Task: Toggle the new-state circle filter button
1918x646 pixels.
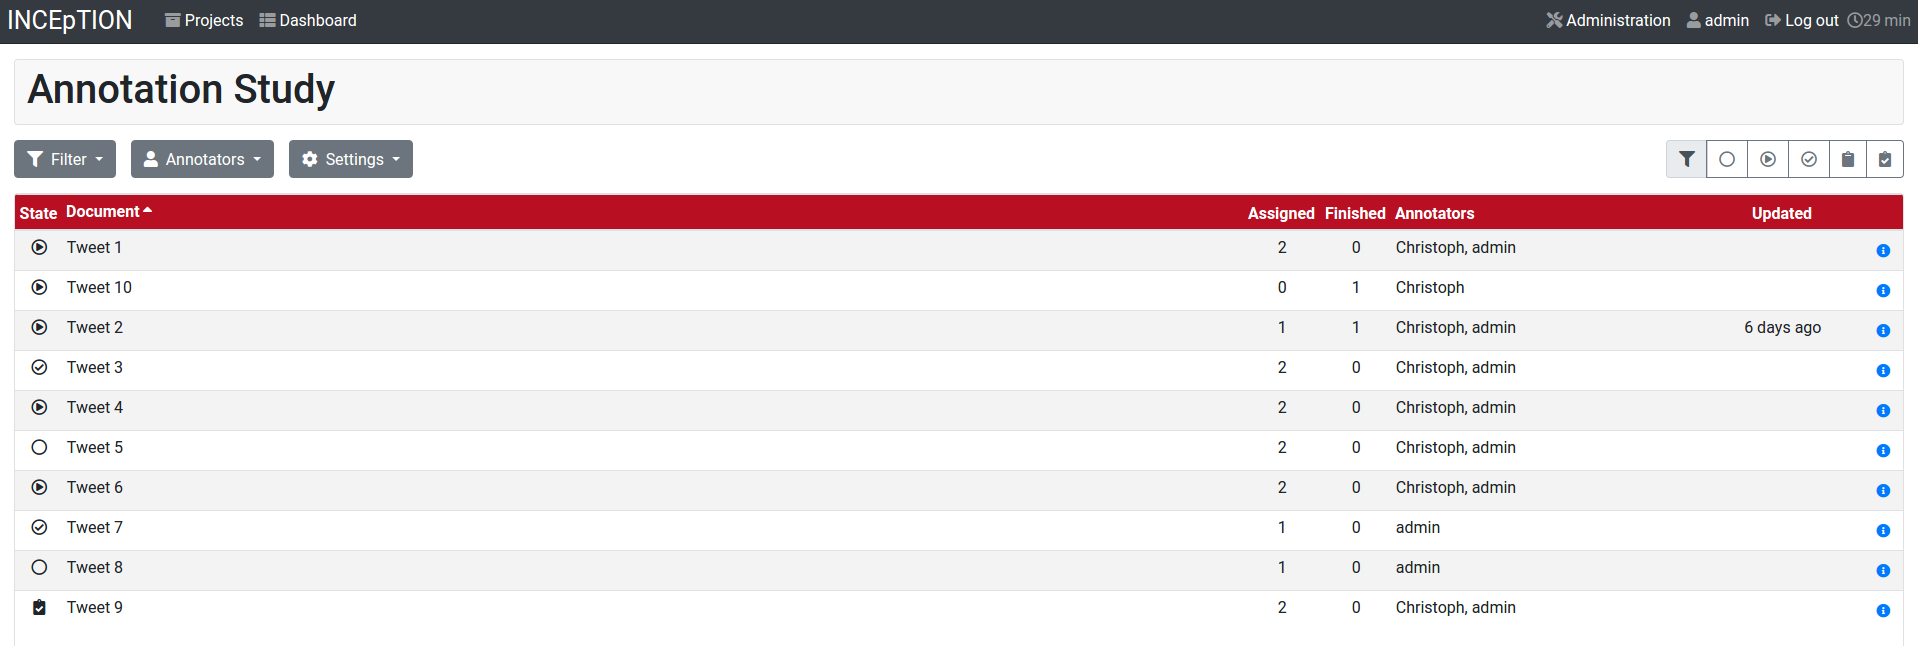Action: pos(1727,159)
